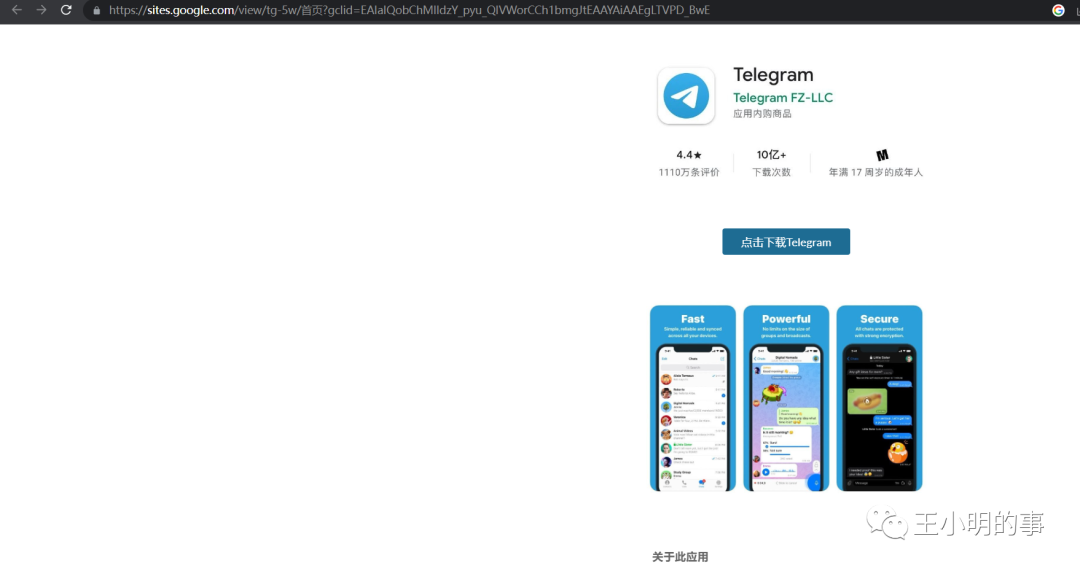1080x571 pixels.
Task: Click the browser back arrow
Action: (17, 10)
